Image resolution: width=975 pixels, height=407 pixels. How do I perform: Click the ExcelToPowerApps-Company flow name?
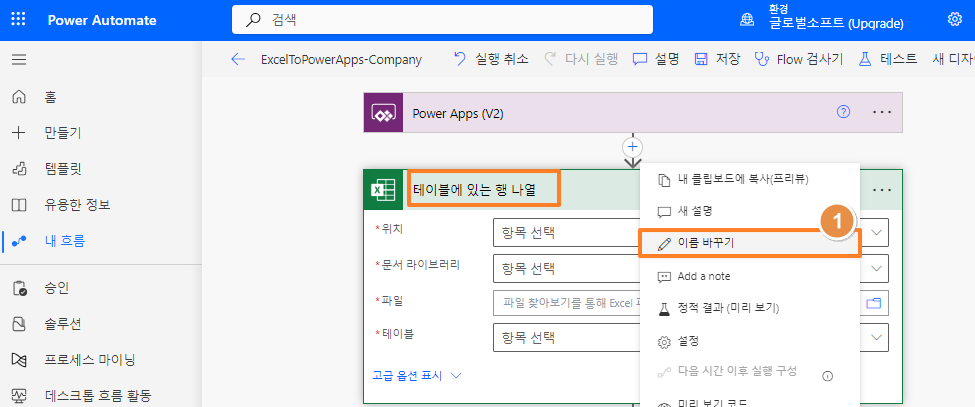[x=341, y=60]
